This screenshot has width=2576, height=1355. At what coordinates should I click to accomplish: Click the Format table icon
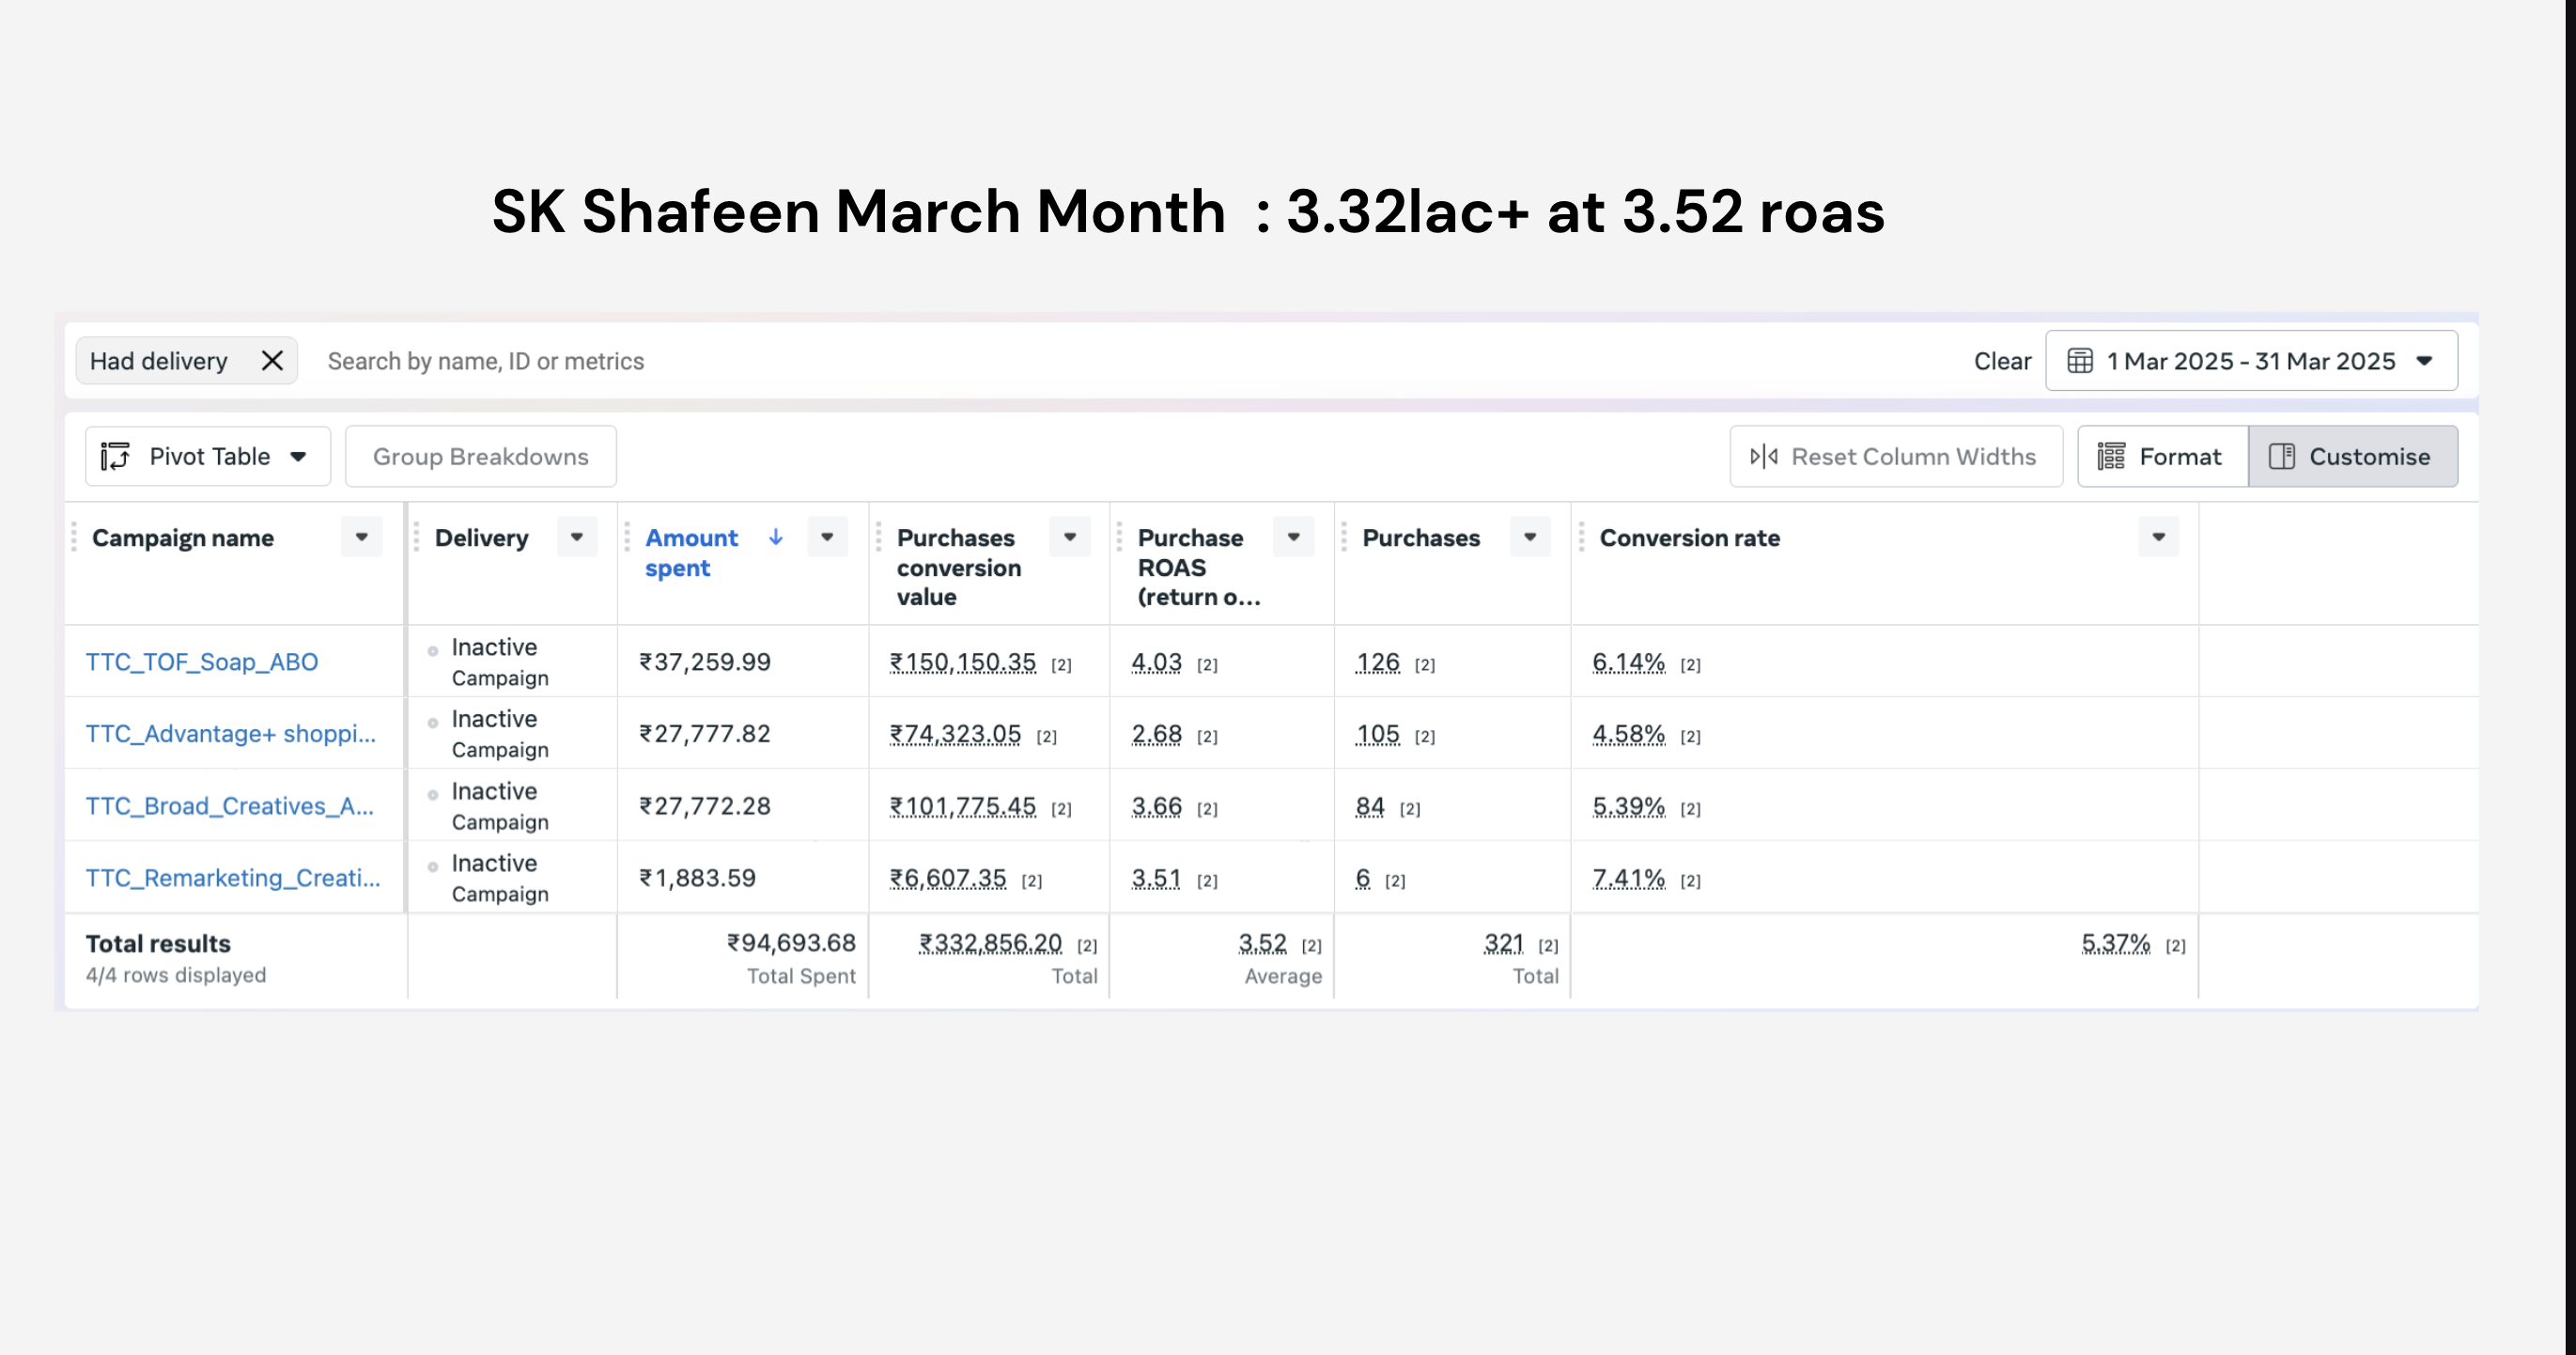pyautogui.click(x=2111, y=457)
